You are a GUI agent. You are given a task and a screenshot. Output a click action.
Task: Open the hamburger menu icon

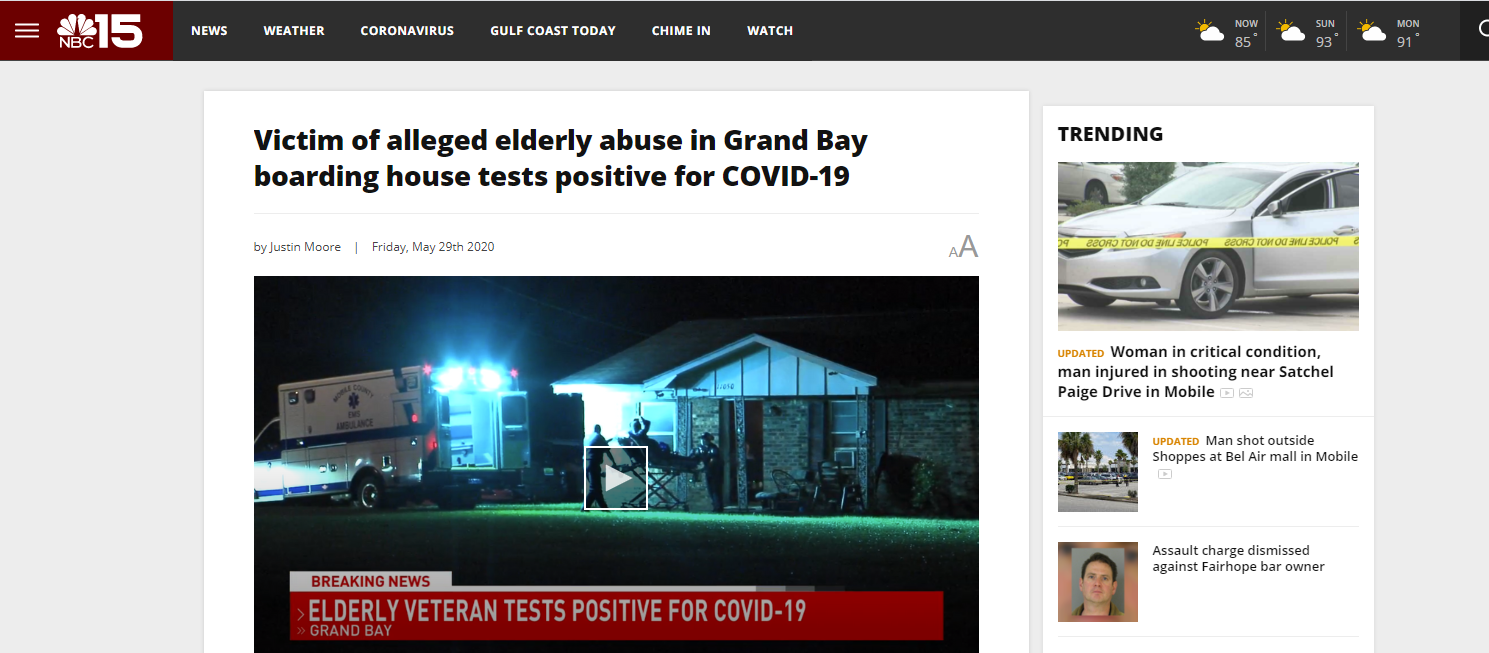click(x=27, y=31)
